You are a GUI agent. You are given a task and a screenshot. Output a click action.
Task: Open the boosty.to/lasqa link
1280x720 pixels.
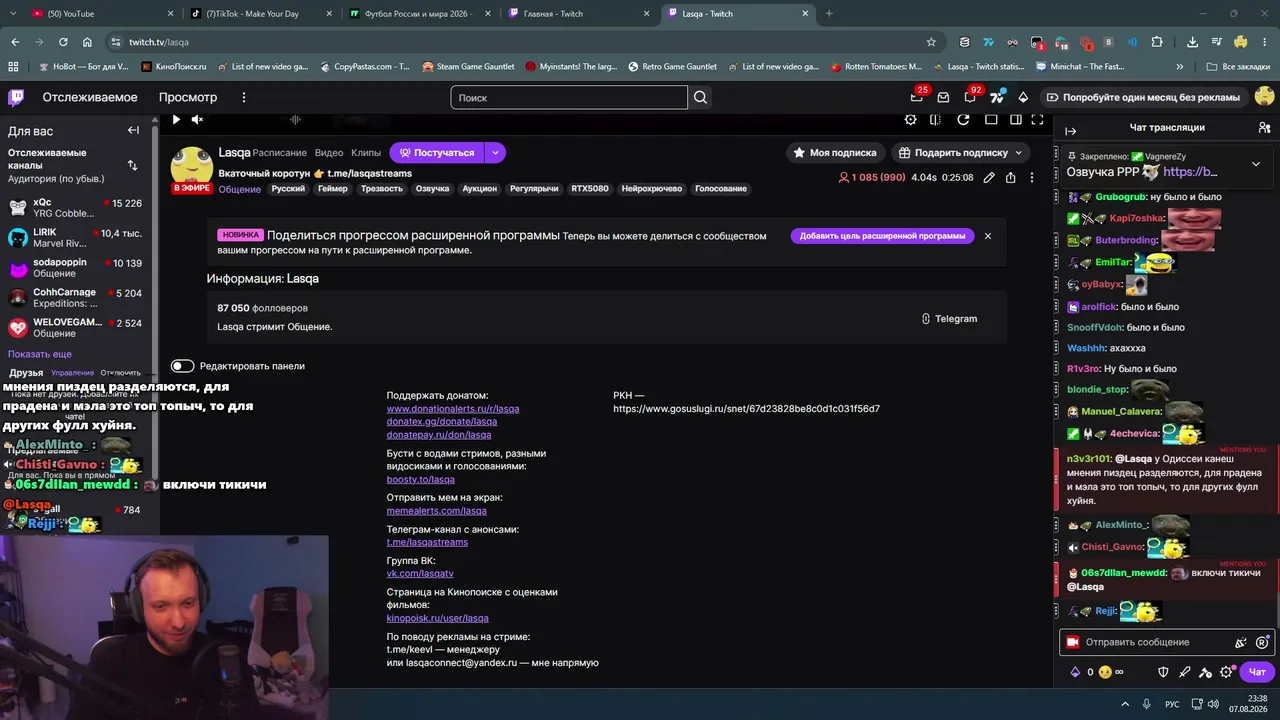(x=421, y=479)
